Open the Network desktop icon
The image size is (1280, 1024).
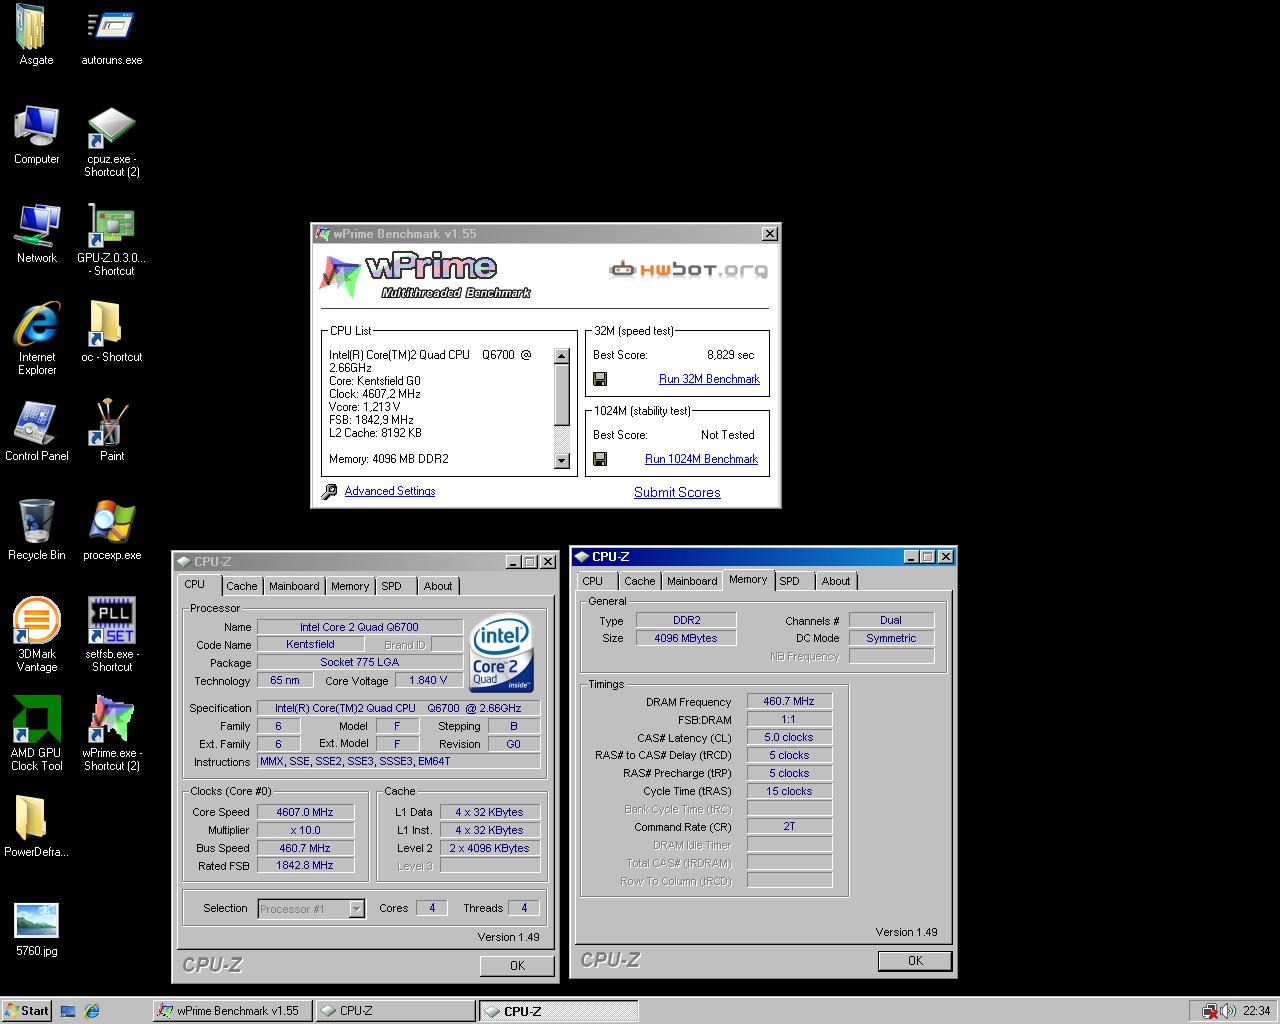[36, 233]
